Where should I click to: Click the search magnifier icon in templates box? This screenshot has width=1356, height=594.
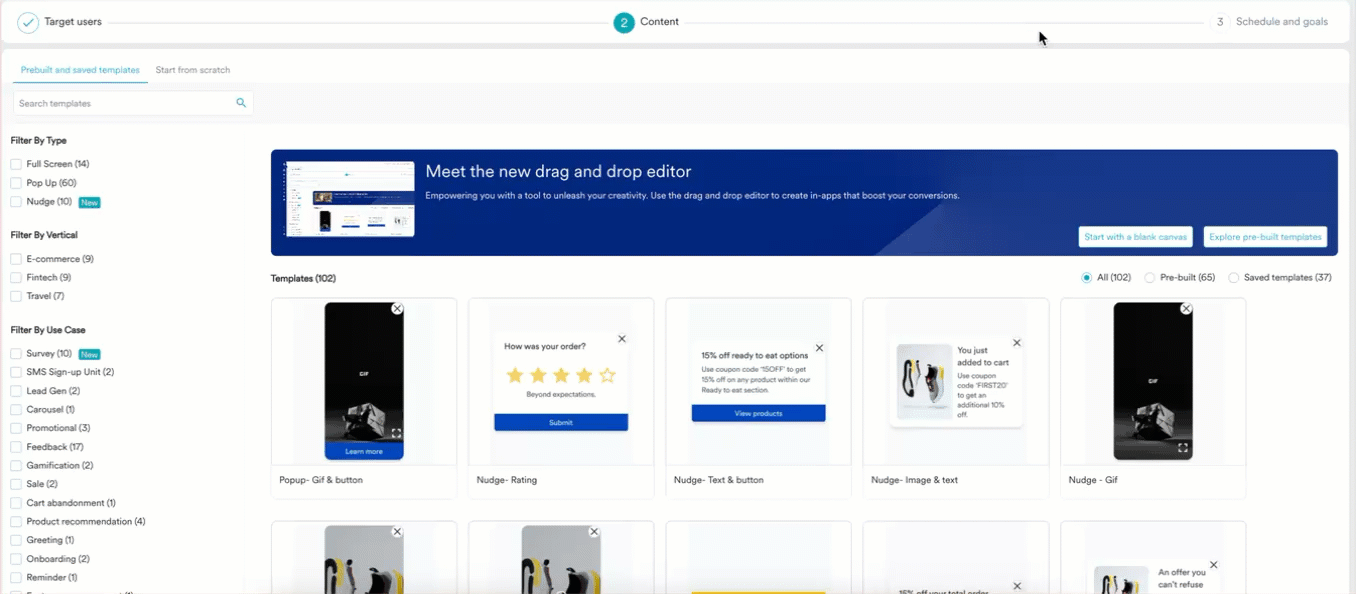click(241, 103)
